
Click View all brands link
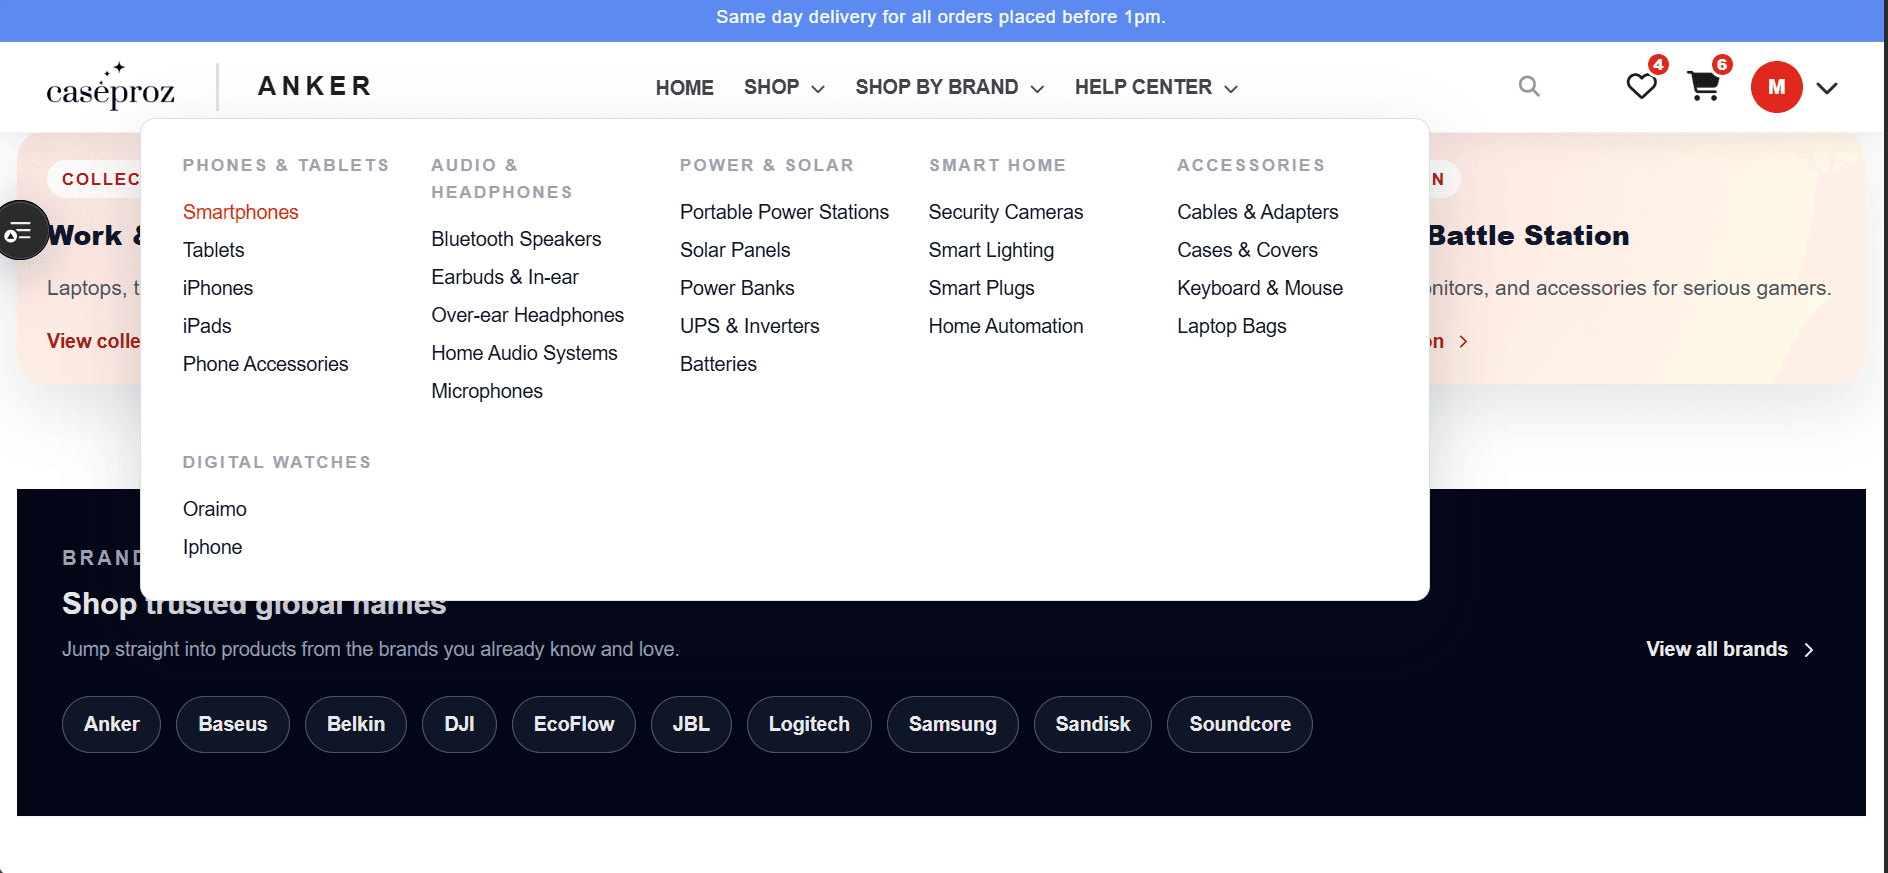click(1730, 649)
